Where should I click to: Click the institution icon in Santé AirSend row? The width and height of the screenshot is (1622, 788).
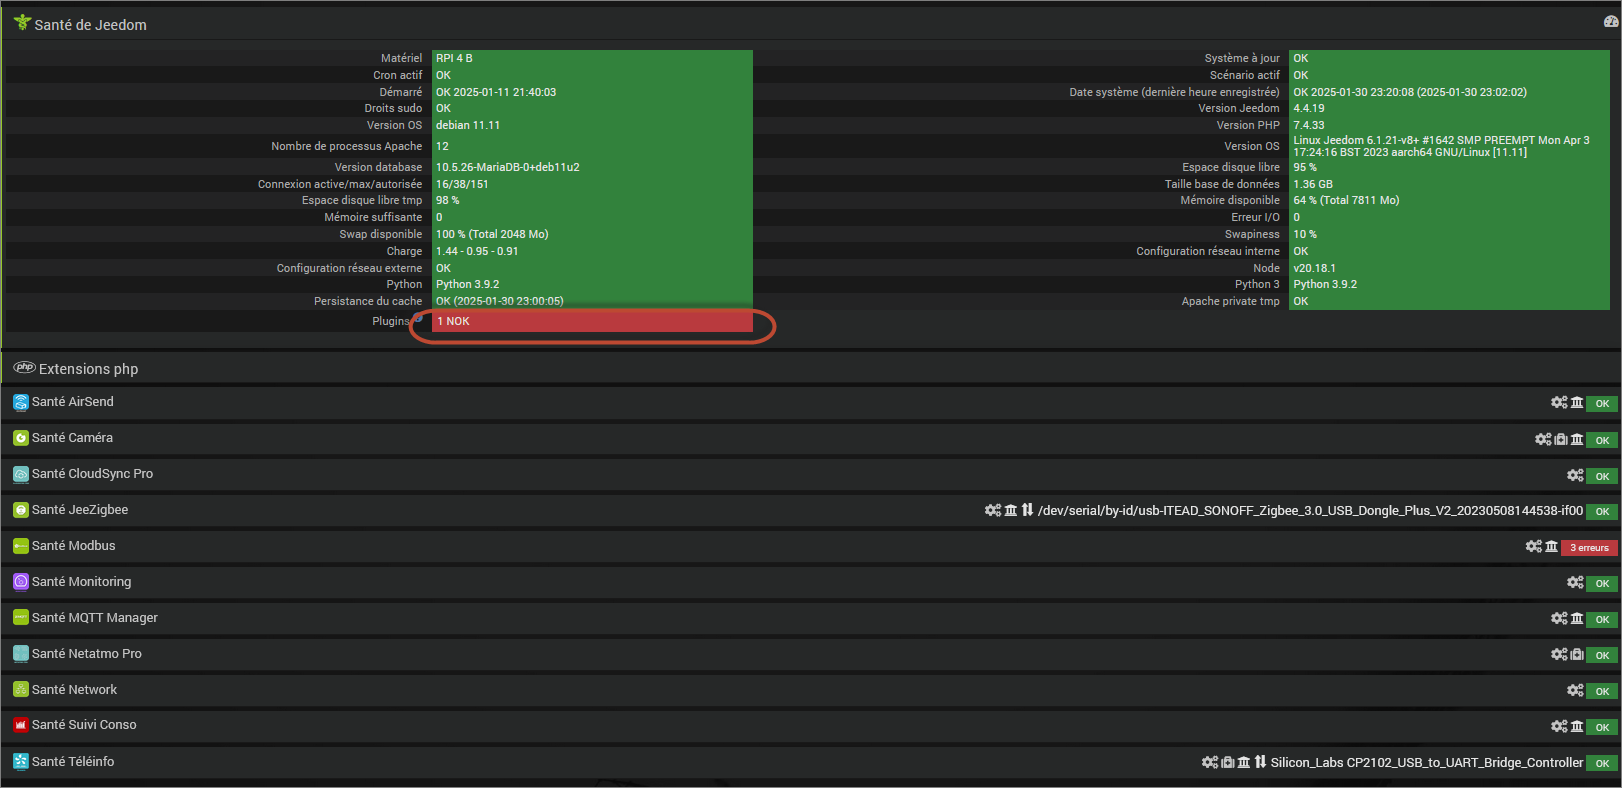(x=1577, y=402)
